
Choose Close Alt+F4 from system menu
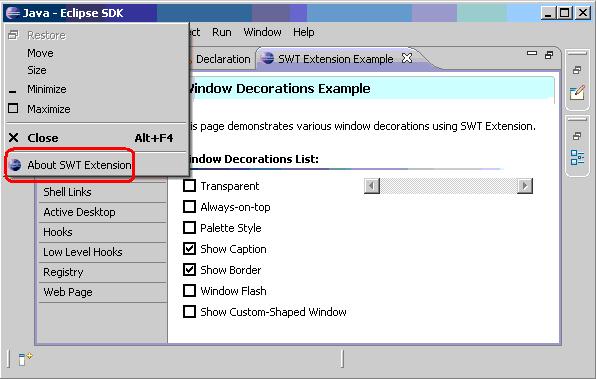point(97,138)
